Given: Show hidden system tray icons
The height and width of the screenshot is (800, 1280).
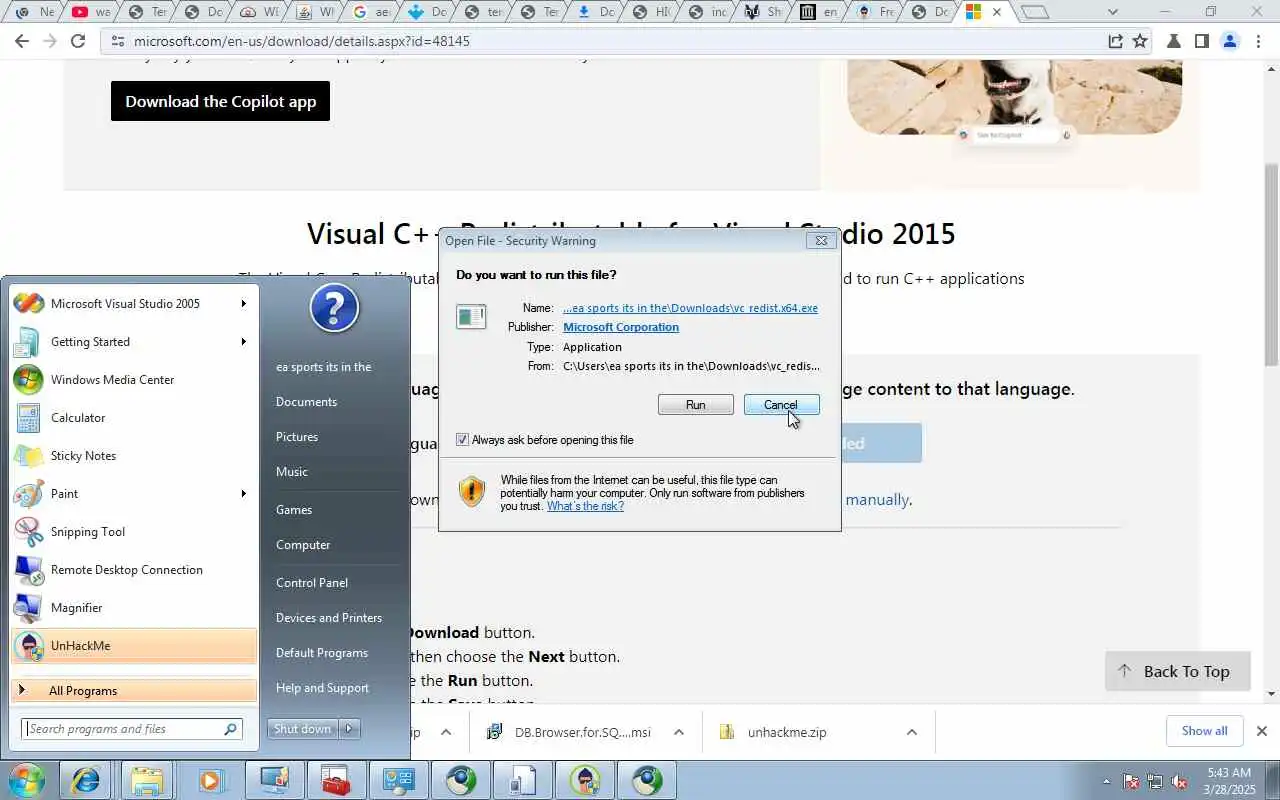Looking at the screenshot, I should (x=1106, y=781).
